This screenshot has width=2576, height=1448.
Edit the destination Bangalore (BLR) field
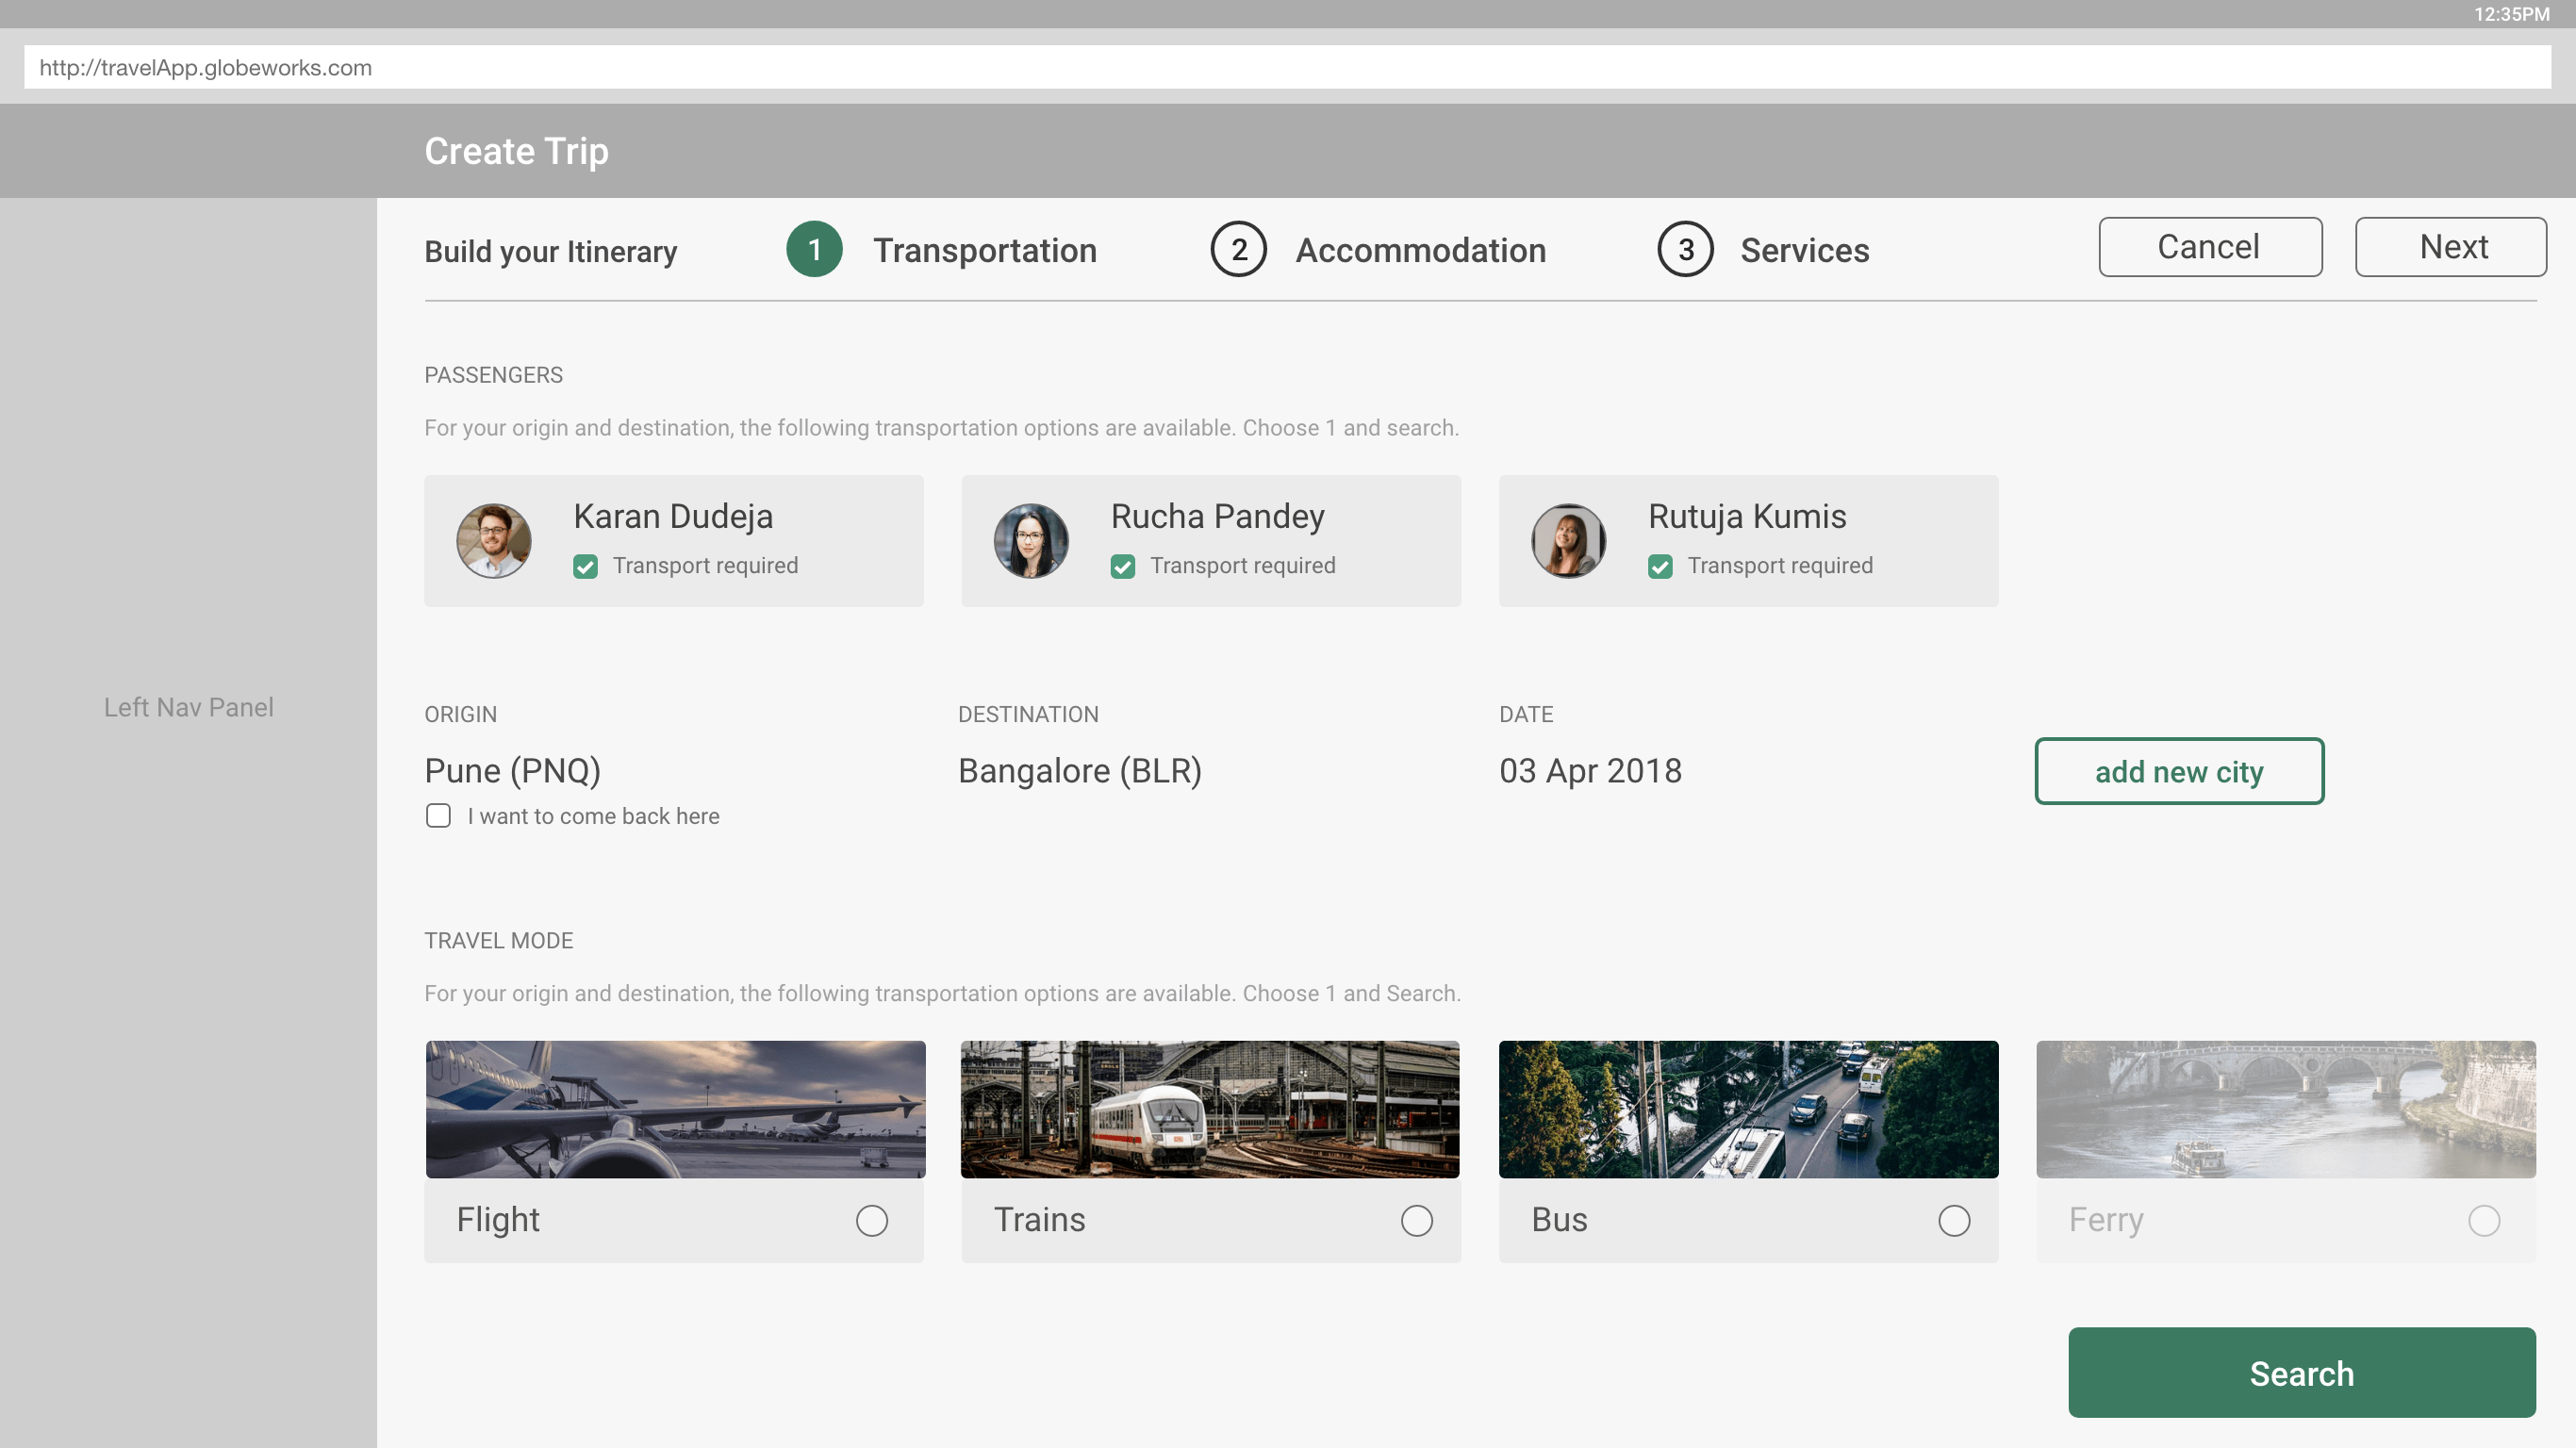[1080, 771]
